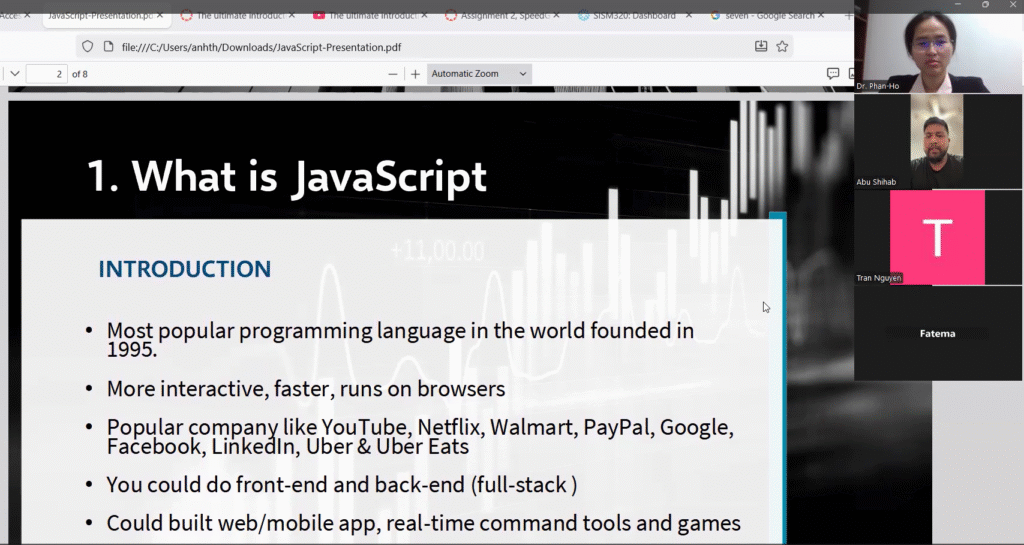This screenshot has height=545, width=1024.
Task: Click the save icon in the address bar
Action: (761, 46)
